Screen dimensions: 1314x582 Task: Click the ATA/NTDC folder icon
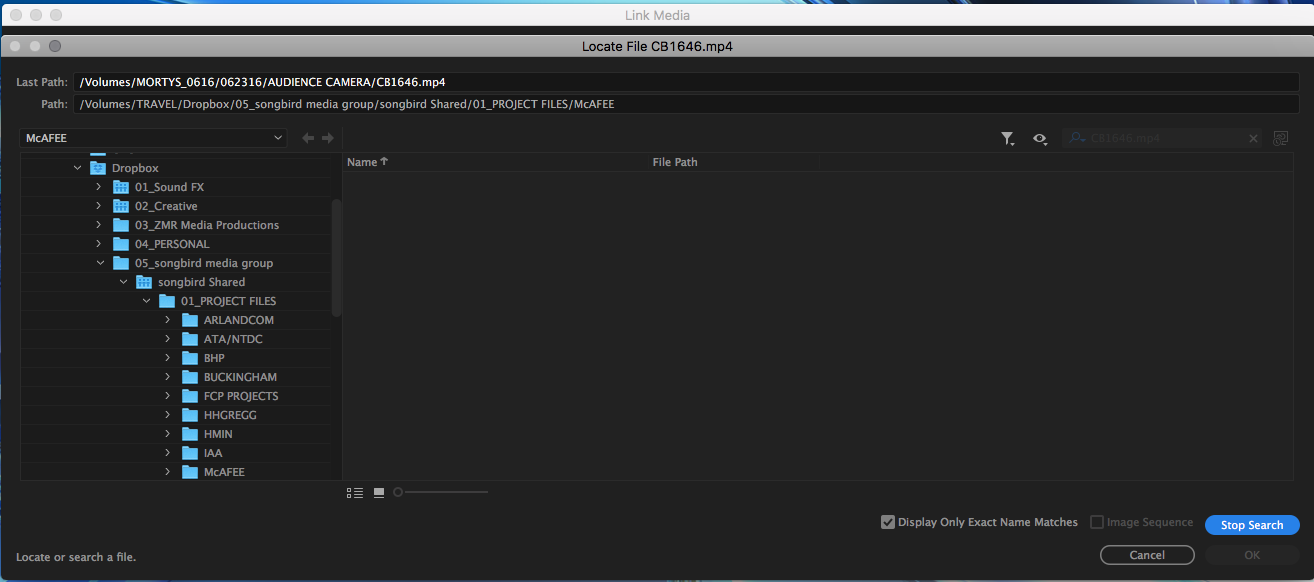[x=190, y=339]
